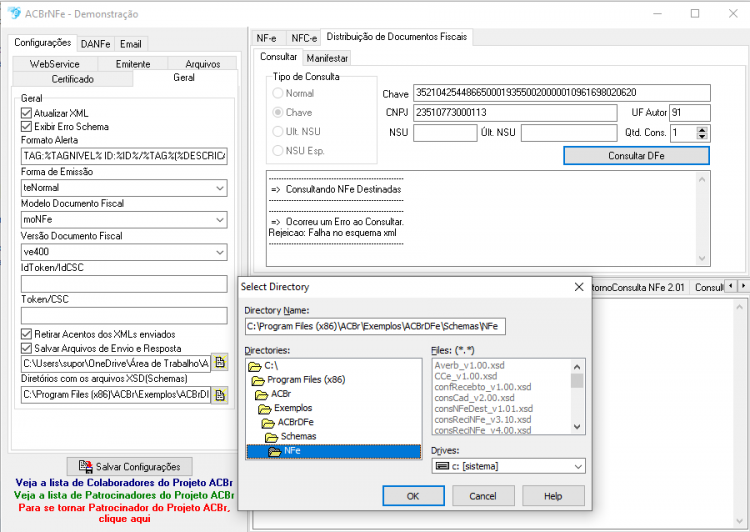Click the ACBrNFe application icon in title bar
Viewport: 750px width, 532px height.
tap(14, 13)
